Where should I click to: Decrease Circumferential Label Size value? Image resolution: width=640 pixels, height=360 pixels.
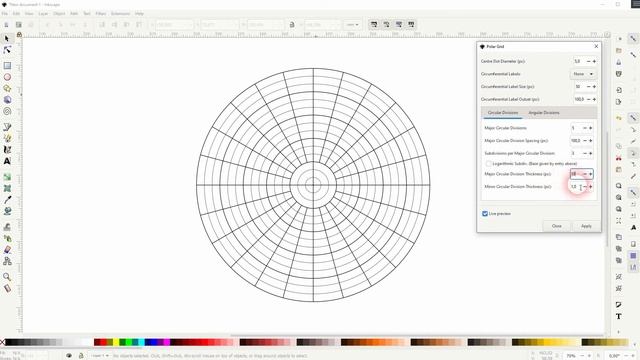click(x=588, y=87)
